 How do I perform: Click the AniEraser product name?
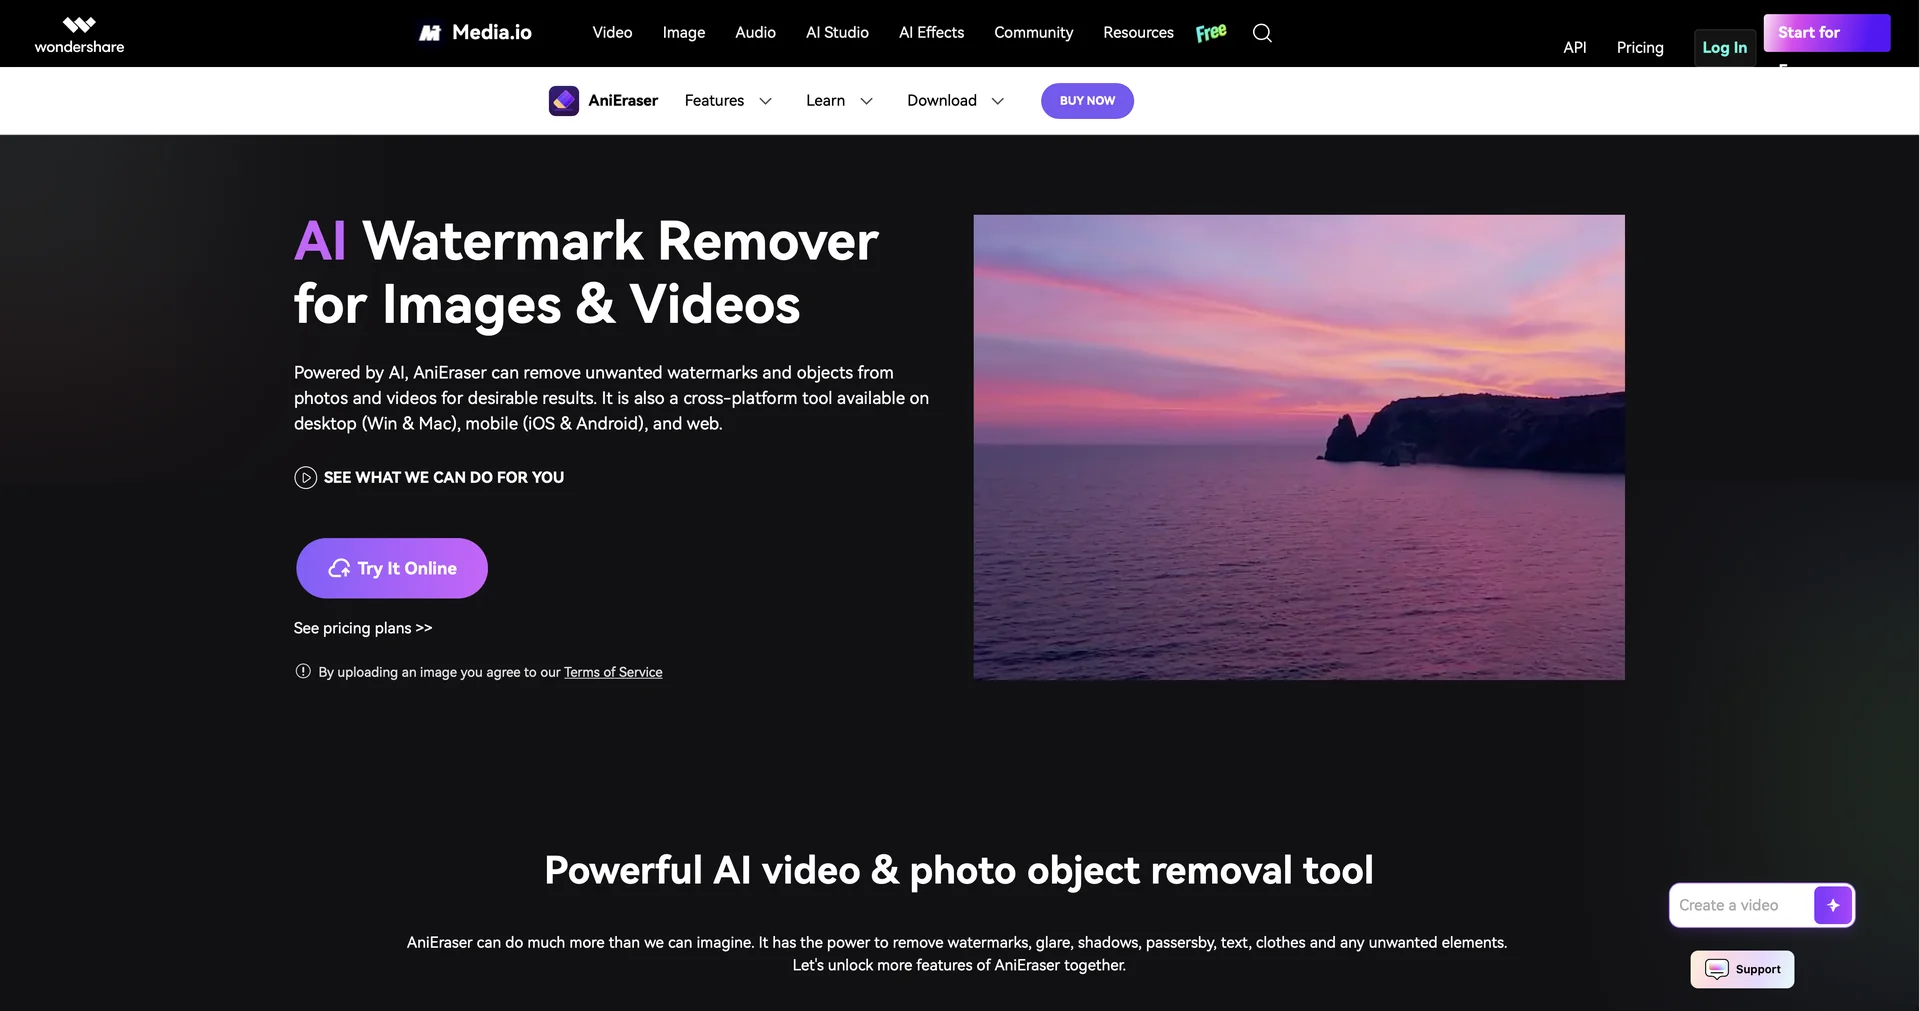tap(623, 101)
